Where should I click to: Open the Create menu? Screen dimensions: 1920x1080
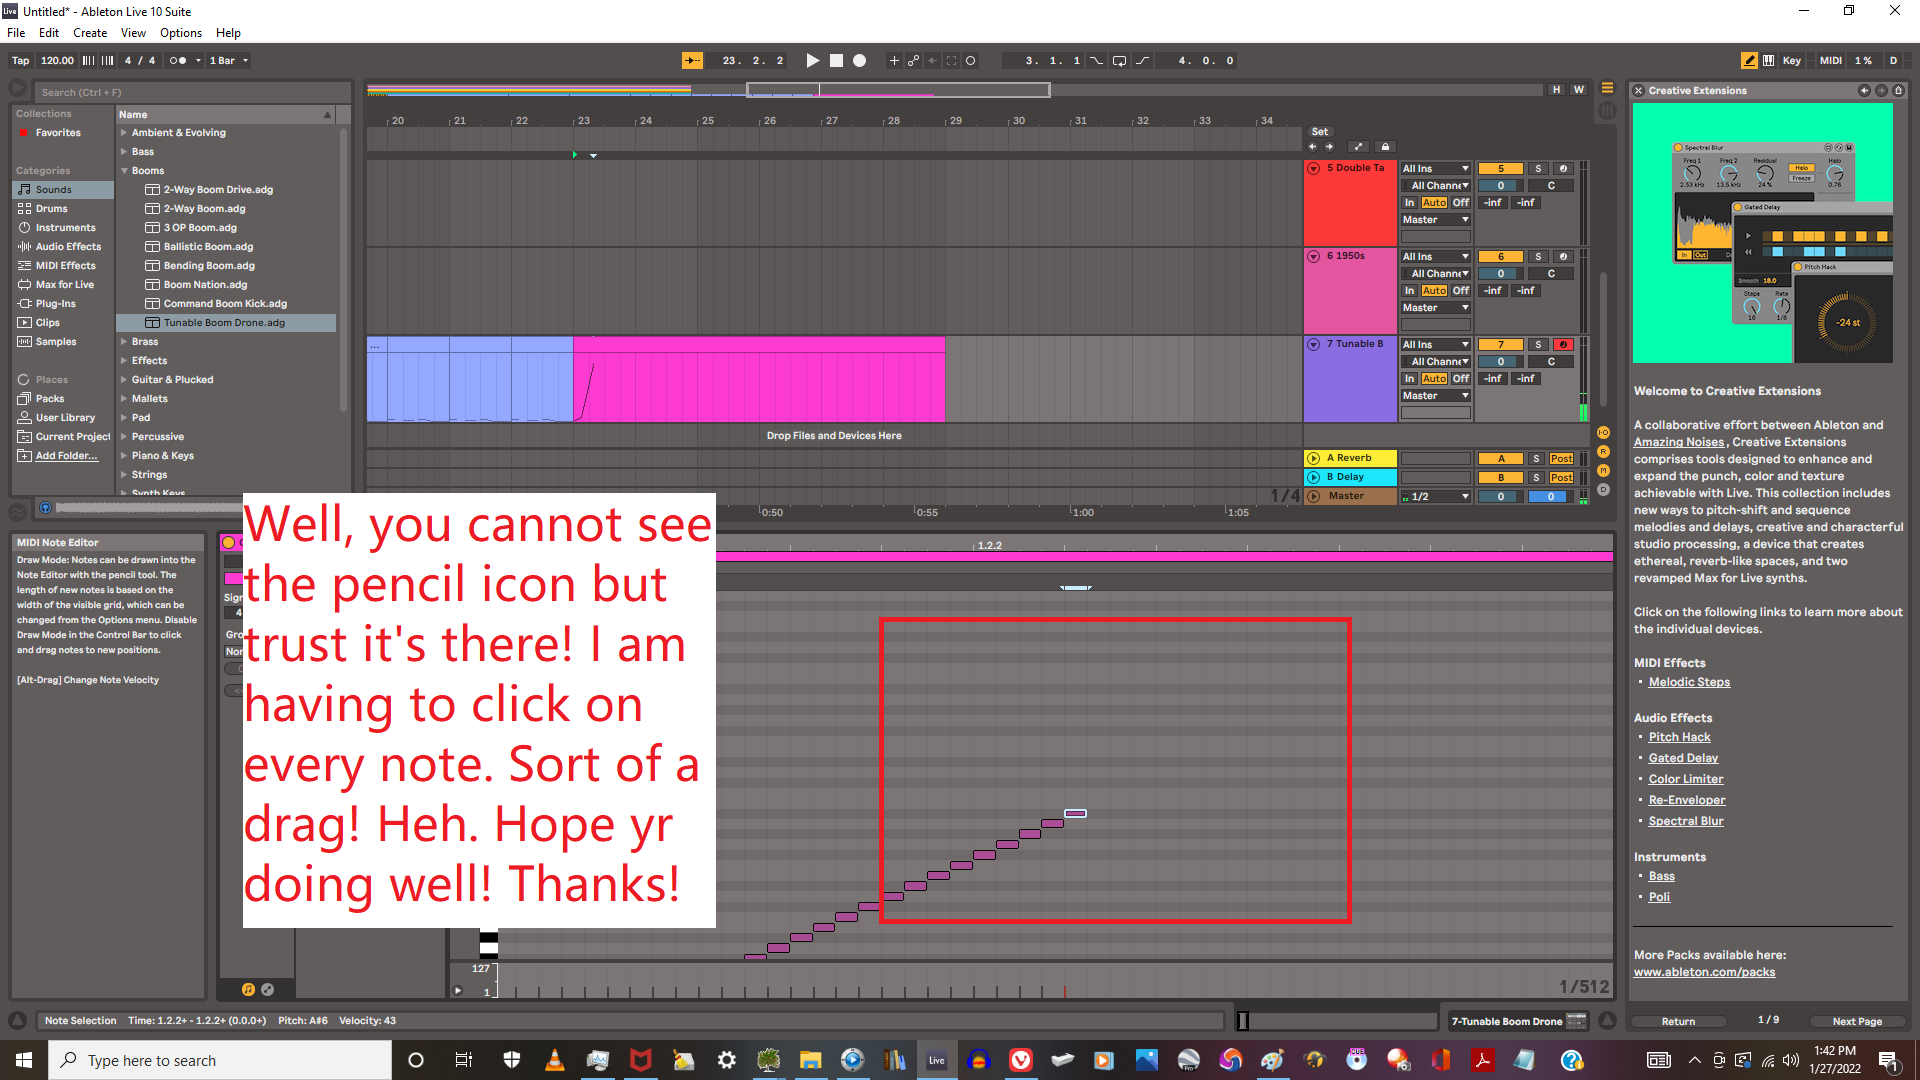(90, 33)
